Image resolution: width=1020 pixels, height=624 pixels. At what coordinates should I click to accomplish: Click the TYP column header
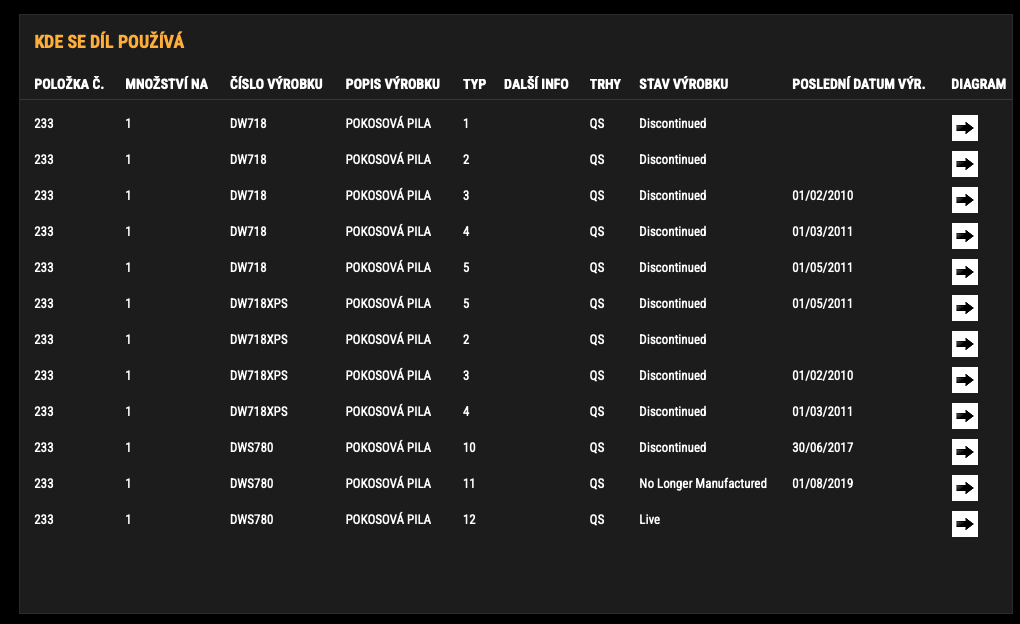(x=474, y=84)
